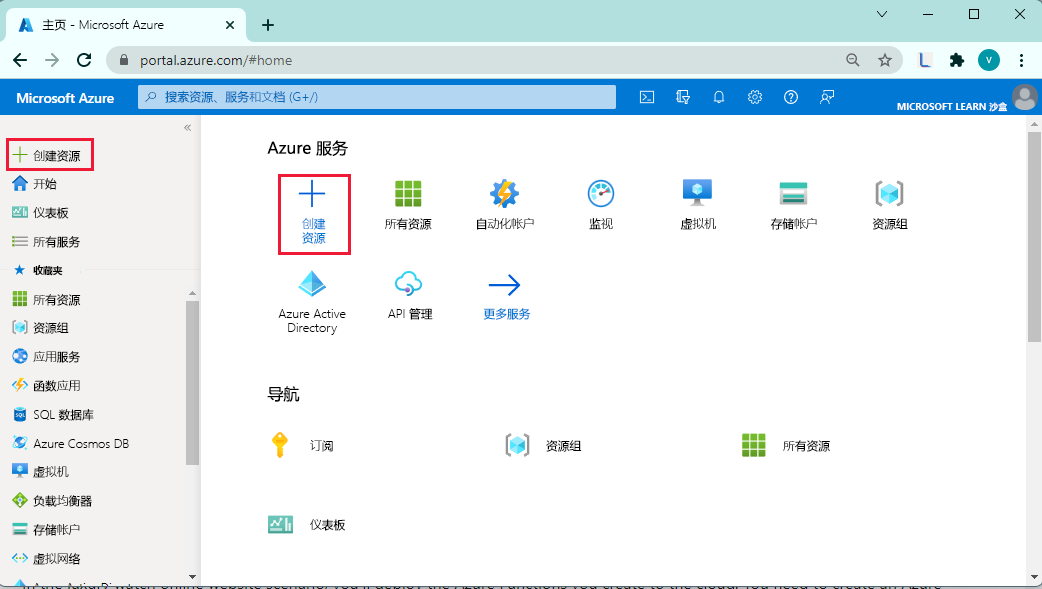Open 订阅 under 导航

(x=302, y=445)
